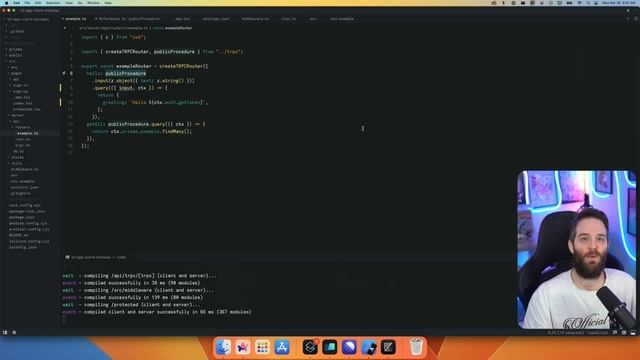Switch to References to 'publicProcedure' tab
Screen dimensions: 640x360
(x=129, y=19)
